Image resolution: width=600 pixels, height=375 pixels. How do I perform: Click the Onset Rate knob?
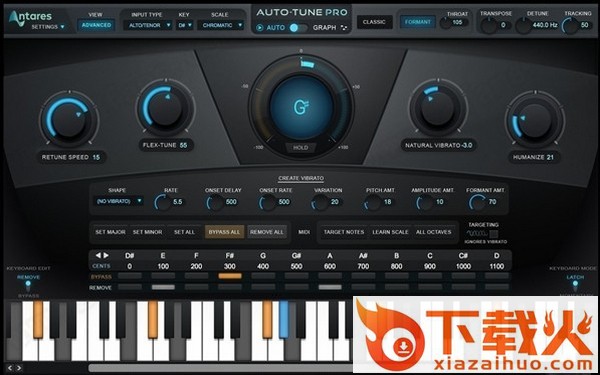[x=267, y=202]
